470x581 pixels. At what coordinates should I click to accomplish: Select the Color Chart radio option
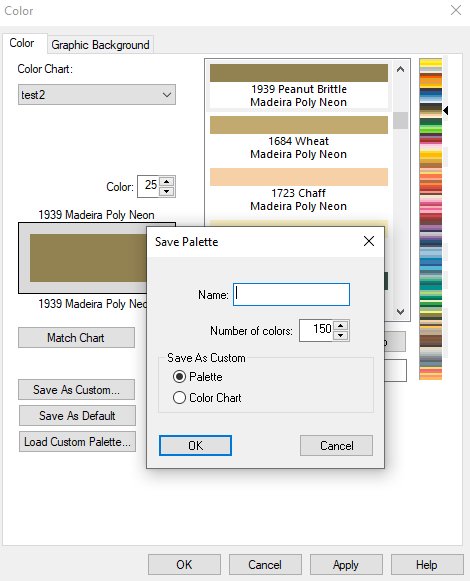point(179,398)
